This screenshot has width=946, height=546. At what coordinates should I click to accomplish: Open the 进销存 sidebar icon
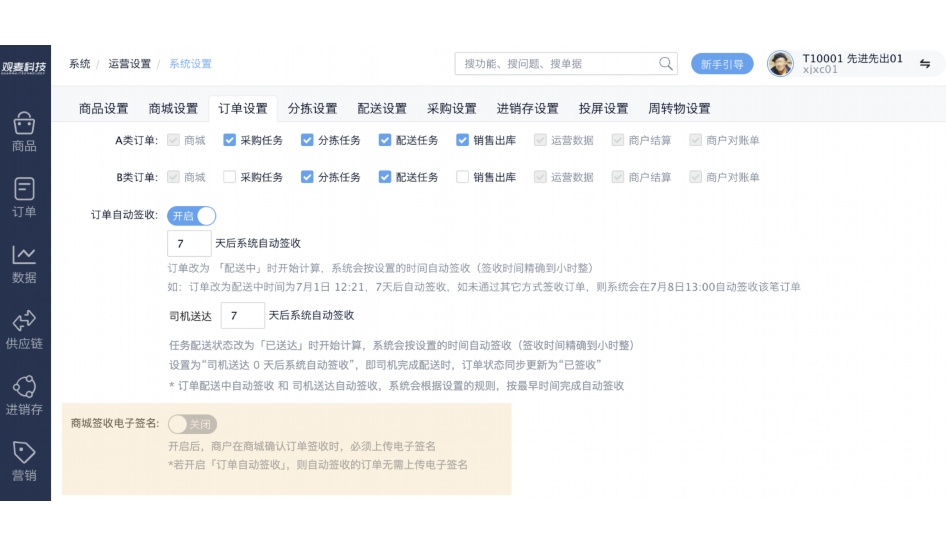[x=24, y=388]
